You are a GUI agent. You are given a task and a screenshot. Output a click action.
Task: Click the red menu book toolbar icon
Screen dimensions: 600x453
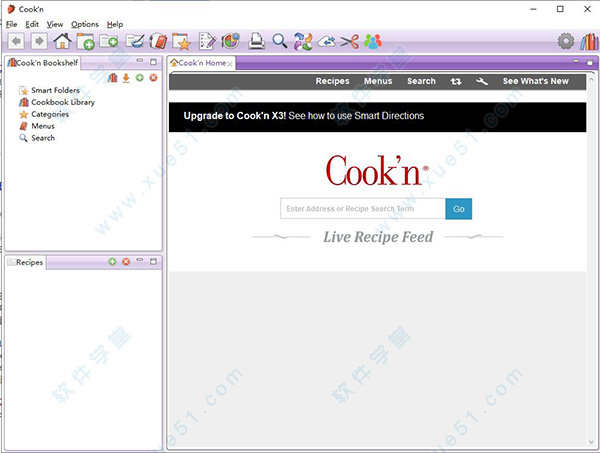tap(158, 41)
